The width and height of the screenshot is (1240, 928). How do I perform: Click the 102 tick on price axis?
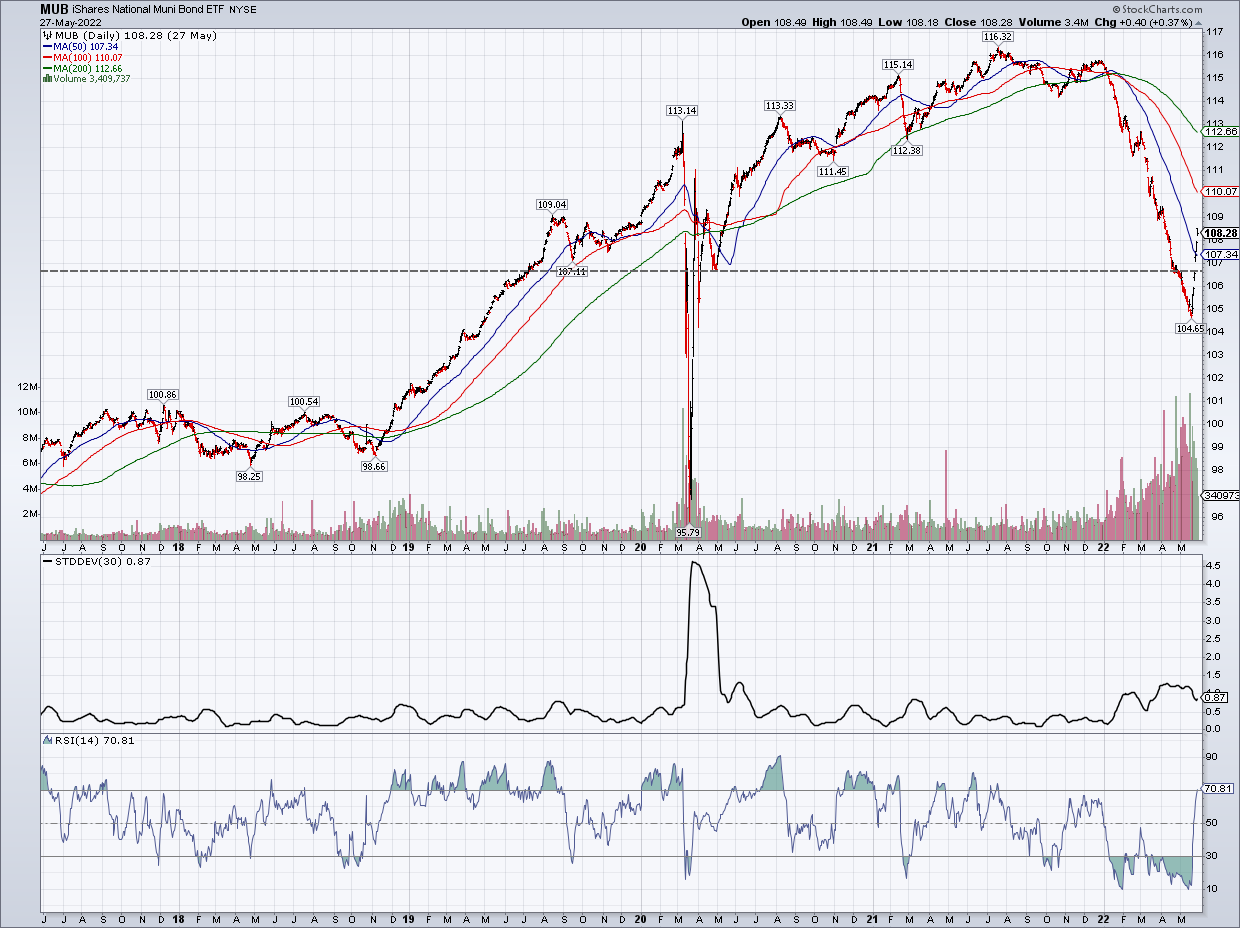coord(1215,378)
